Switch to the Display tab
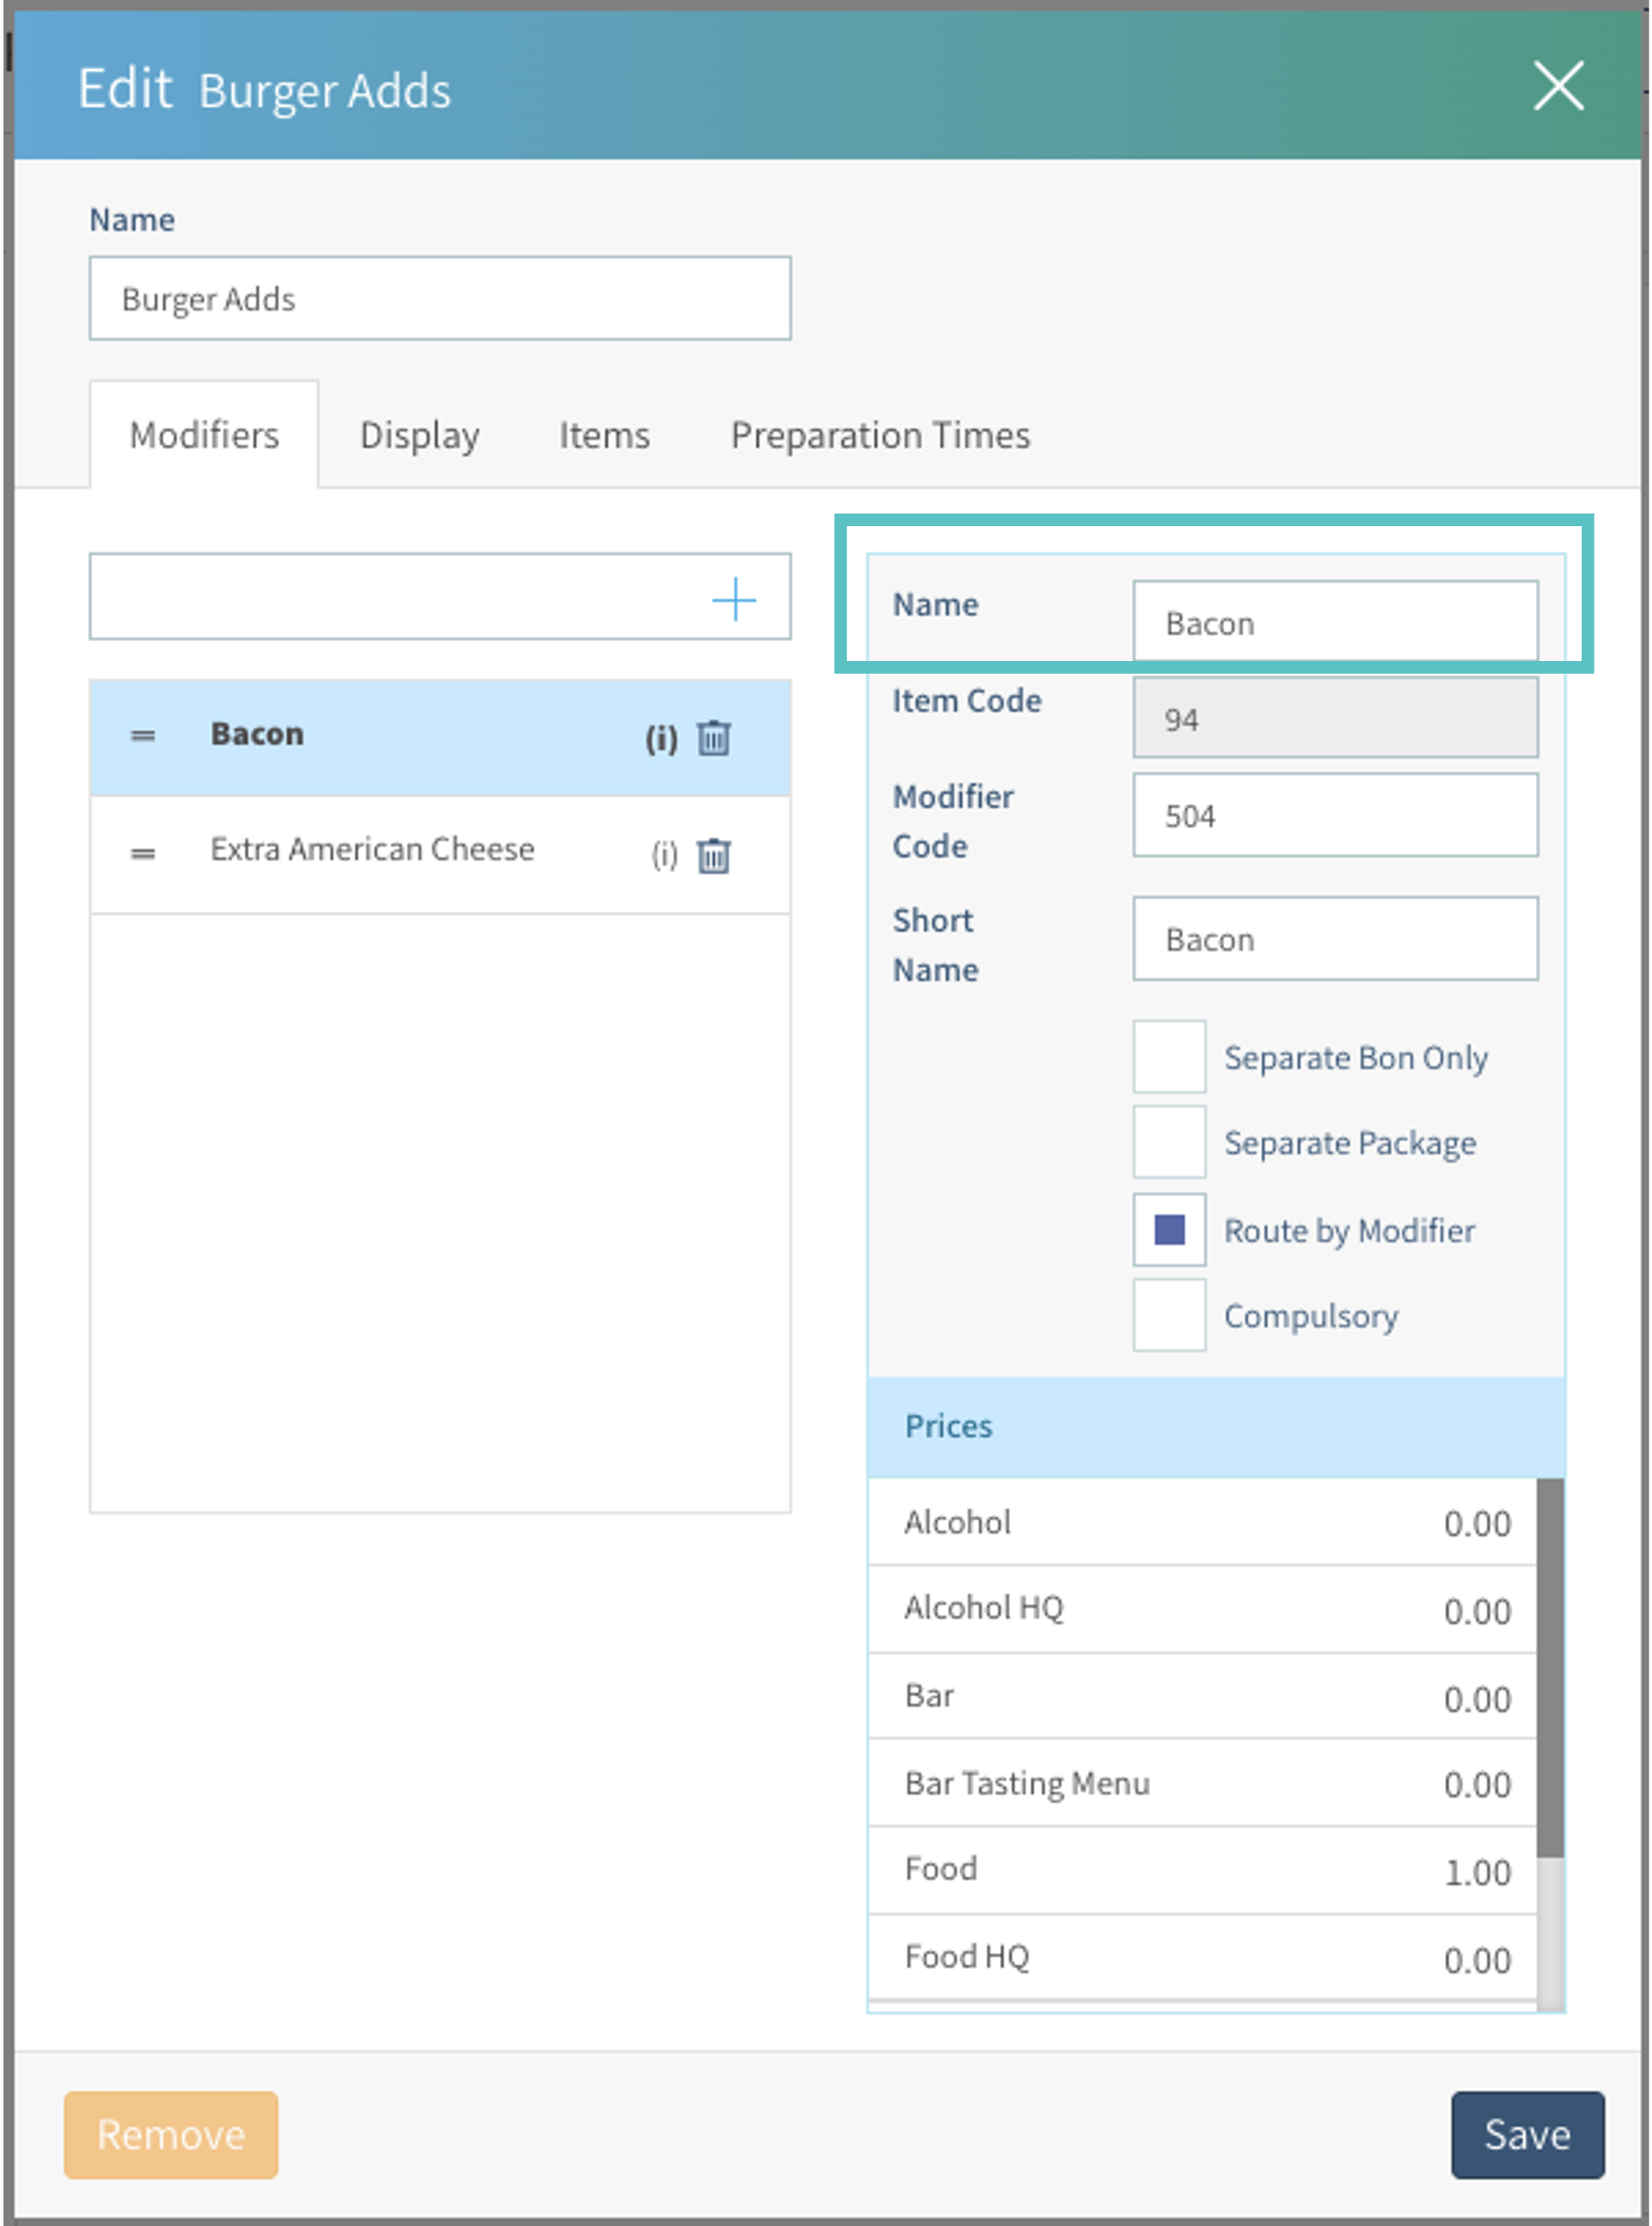This screenshot has height=2226, width=1652. [419, 435]
